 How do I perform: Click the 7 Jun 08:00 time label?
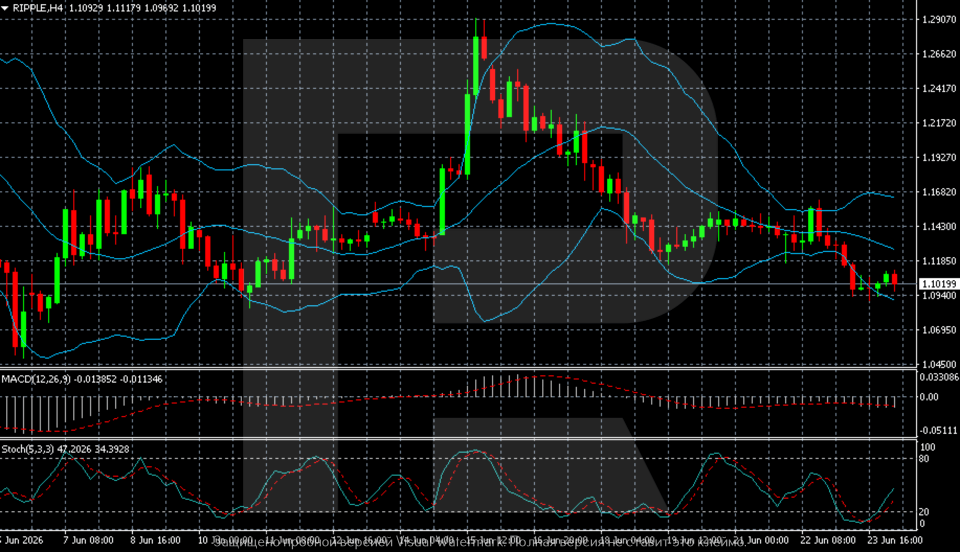pyautogui.click(x=88, y=540)
